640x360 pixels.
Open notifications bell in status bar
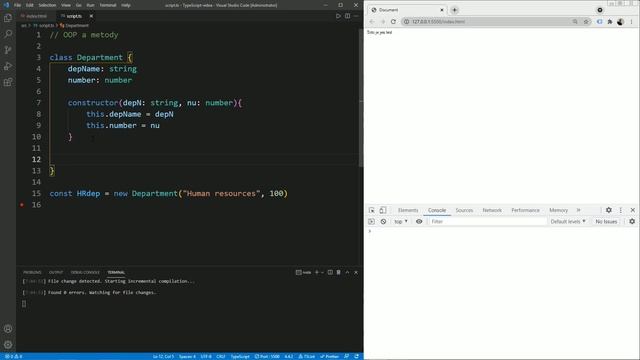point(356,356)
